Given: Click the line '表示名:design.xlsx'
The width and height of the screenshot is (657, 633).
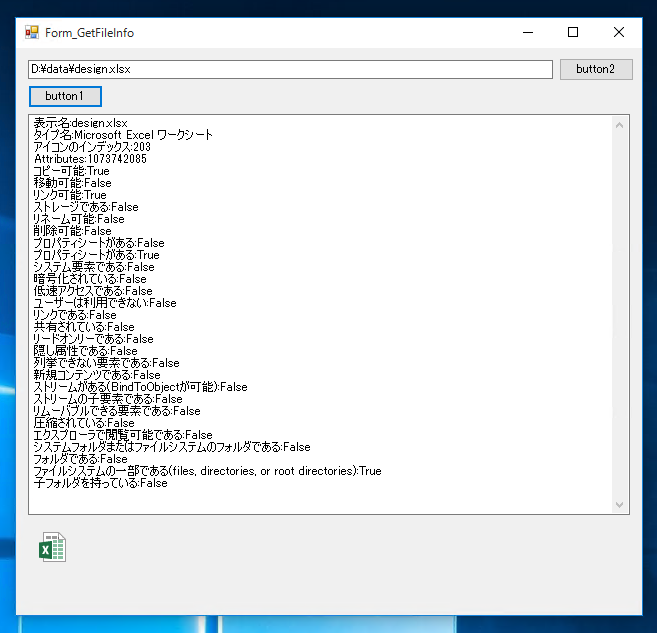Looking at the screenshot, I should (80, 123).
